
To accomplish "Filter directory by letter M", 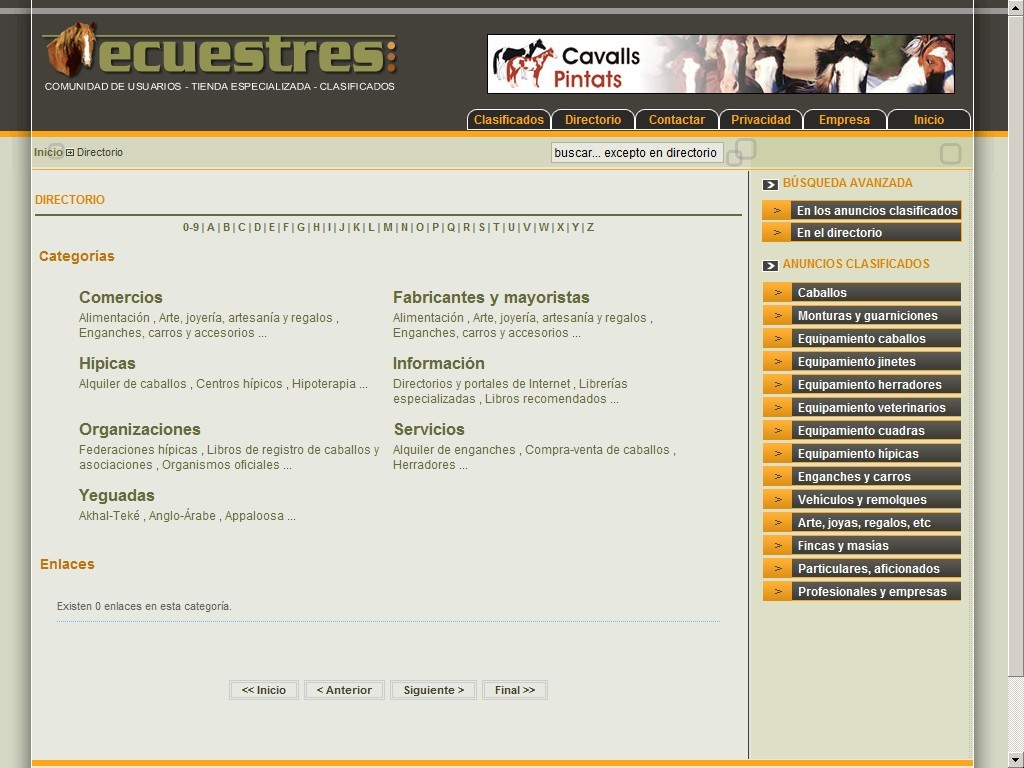I will [388, 228].
